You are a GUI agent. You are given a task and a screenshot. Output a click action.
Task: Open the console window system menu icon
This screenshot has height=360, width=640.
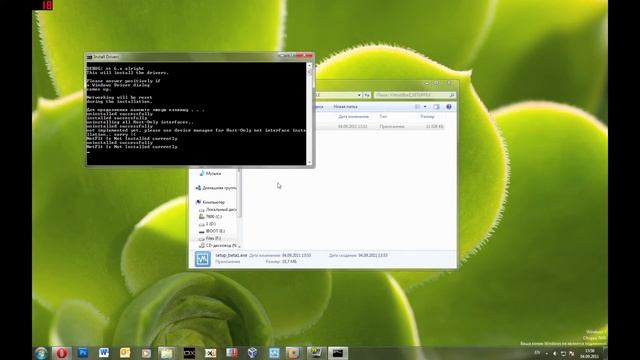[x=89, y=57]
